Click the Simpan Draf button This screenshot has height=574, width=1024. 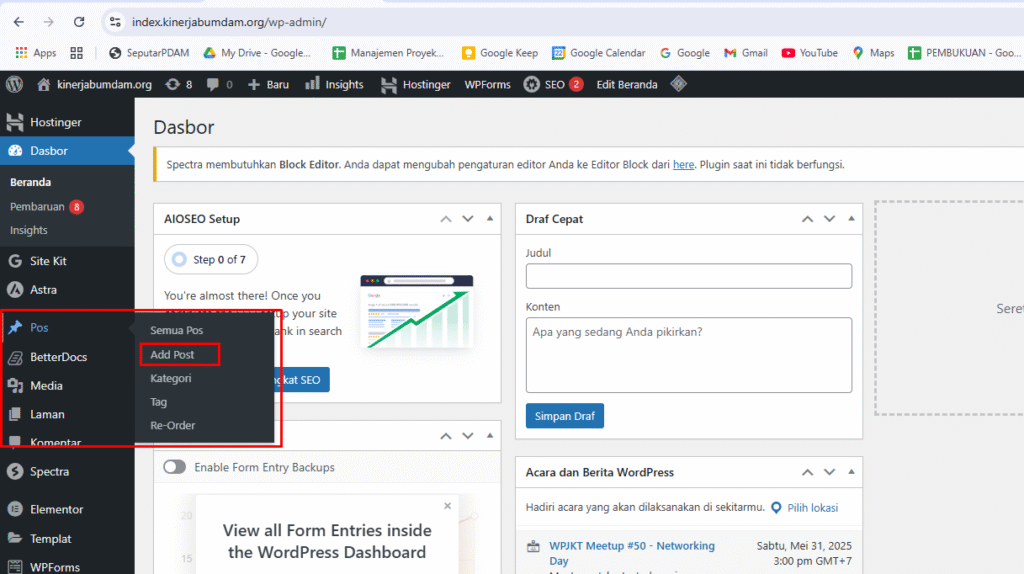click(564, 416)
